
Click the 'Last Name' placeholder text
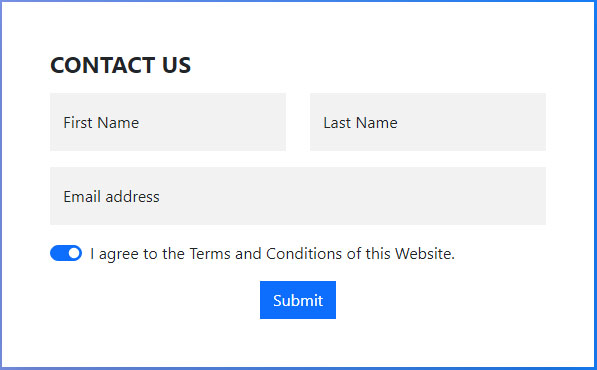[x=361, y=123]
